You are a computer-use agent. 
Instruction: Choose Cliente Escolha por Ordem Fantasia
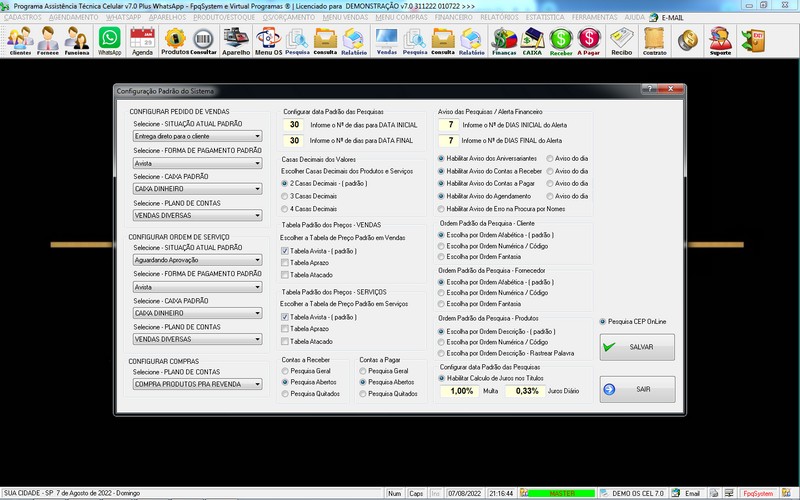[x=441, y=257]
